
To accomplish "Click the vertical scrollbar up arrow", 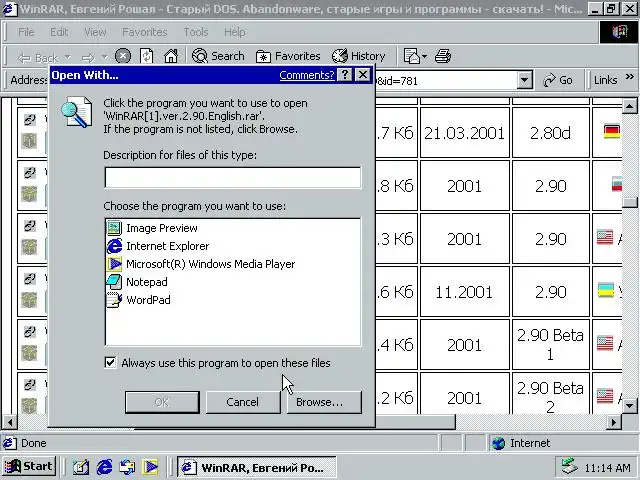I will point(629,107).
